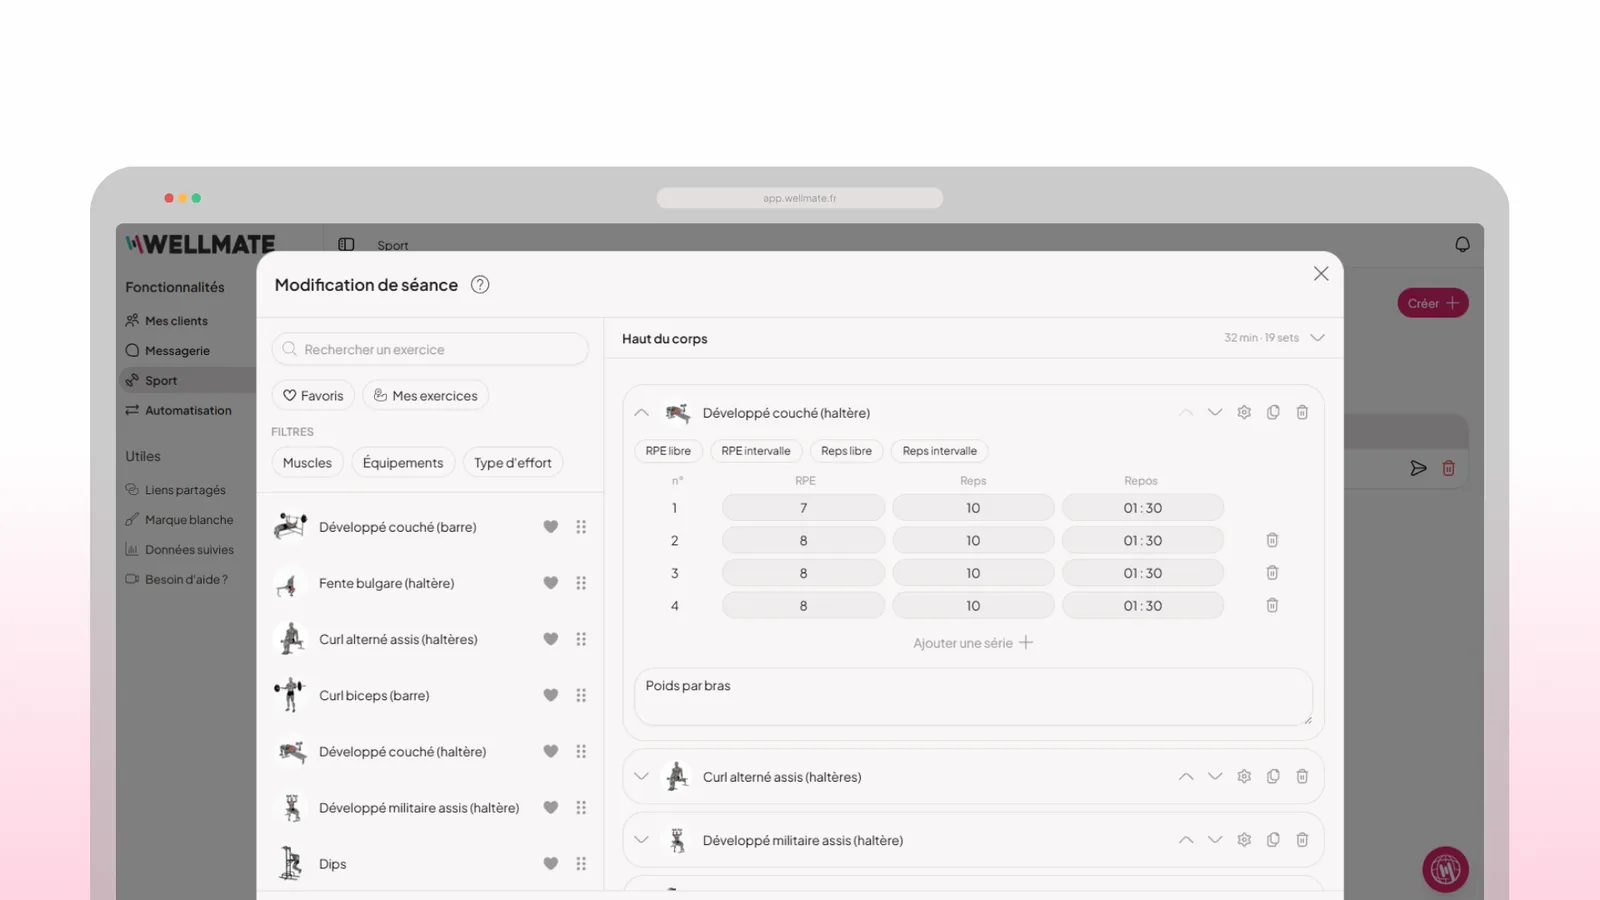Open the Wellmate chat bubble icon

click(1445, 870)
